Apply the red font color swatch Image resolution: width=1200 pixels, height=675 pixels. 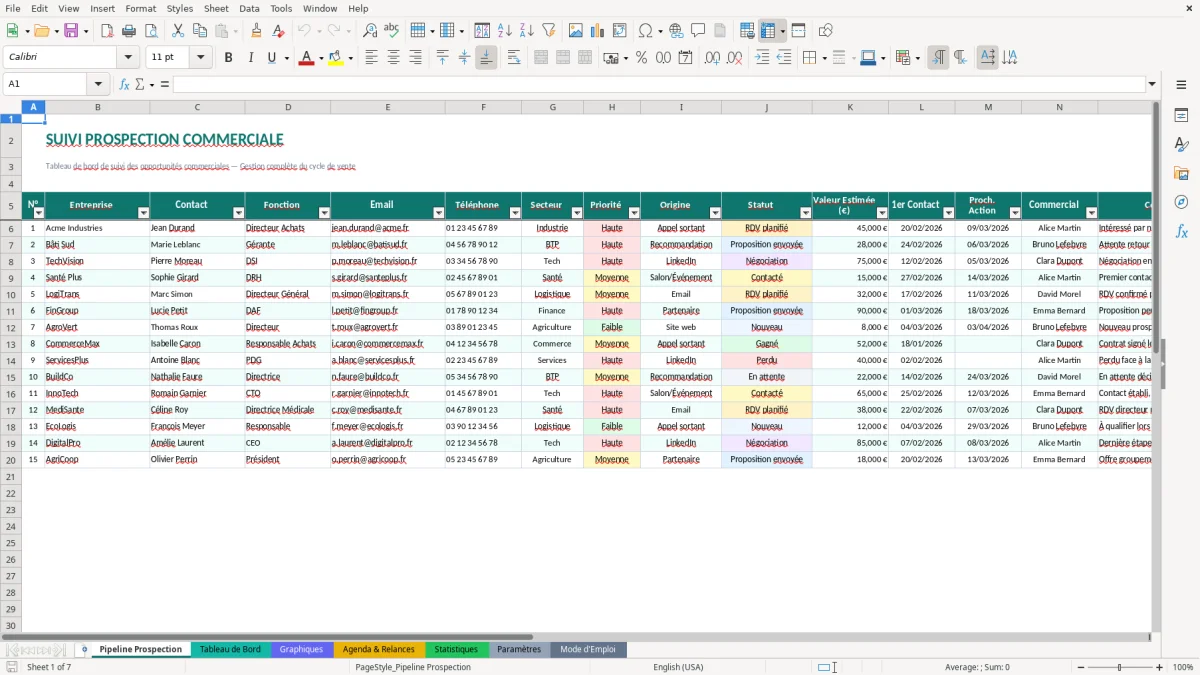[x=306, y=58]
